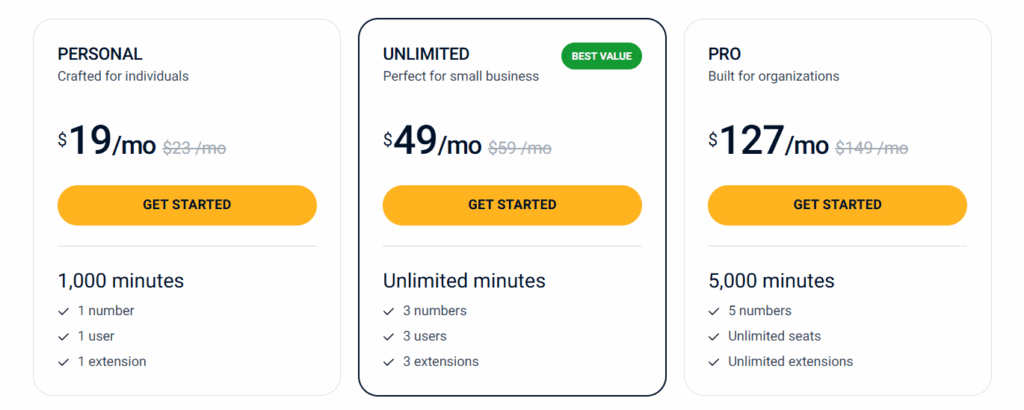1024x410 pixels.
Task: Click the checkmark beside "Unlimited extensions"
Action: tap(714, 362)
